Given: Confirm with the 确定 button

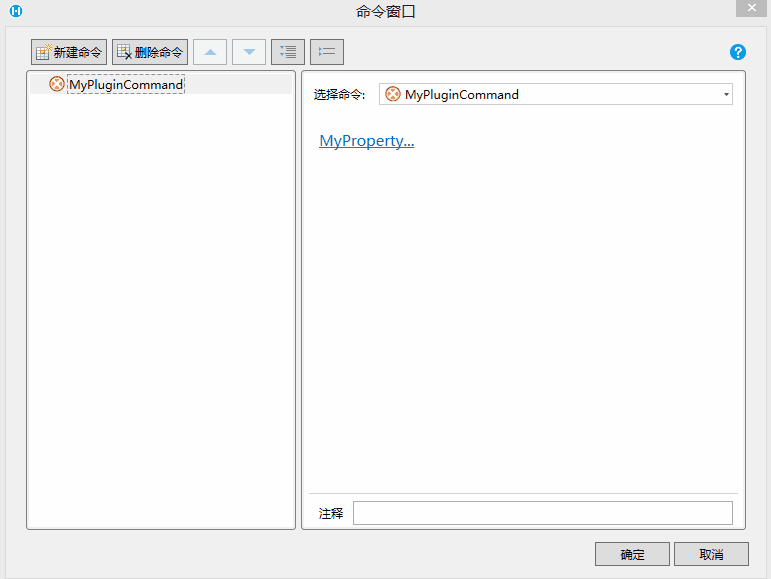Looking at the screenshot, I should (632, 554).
